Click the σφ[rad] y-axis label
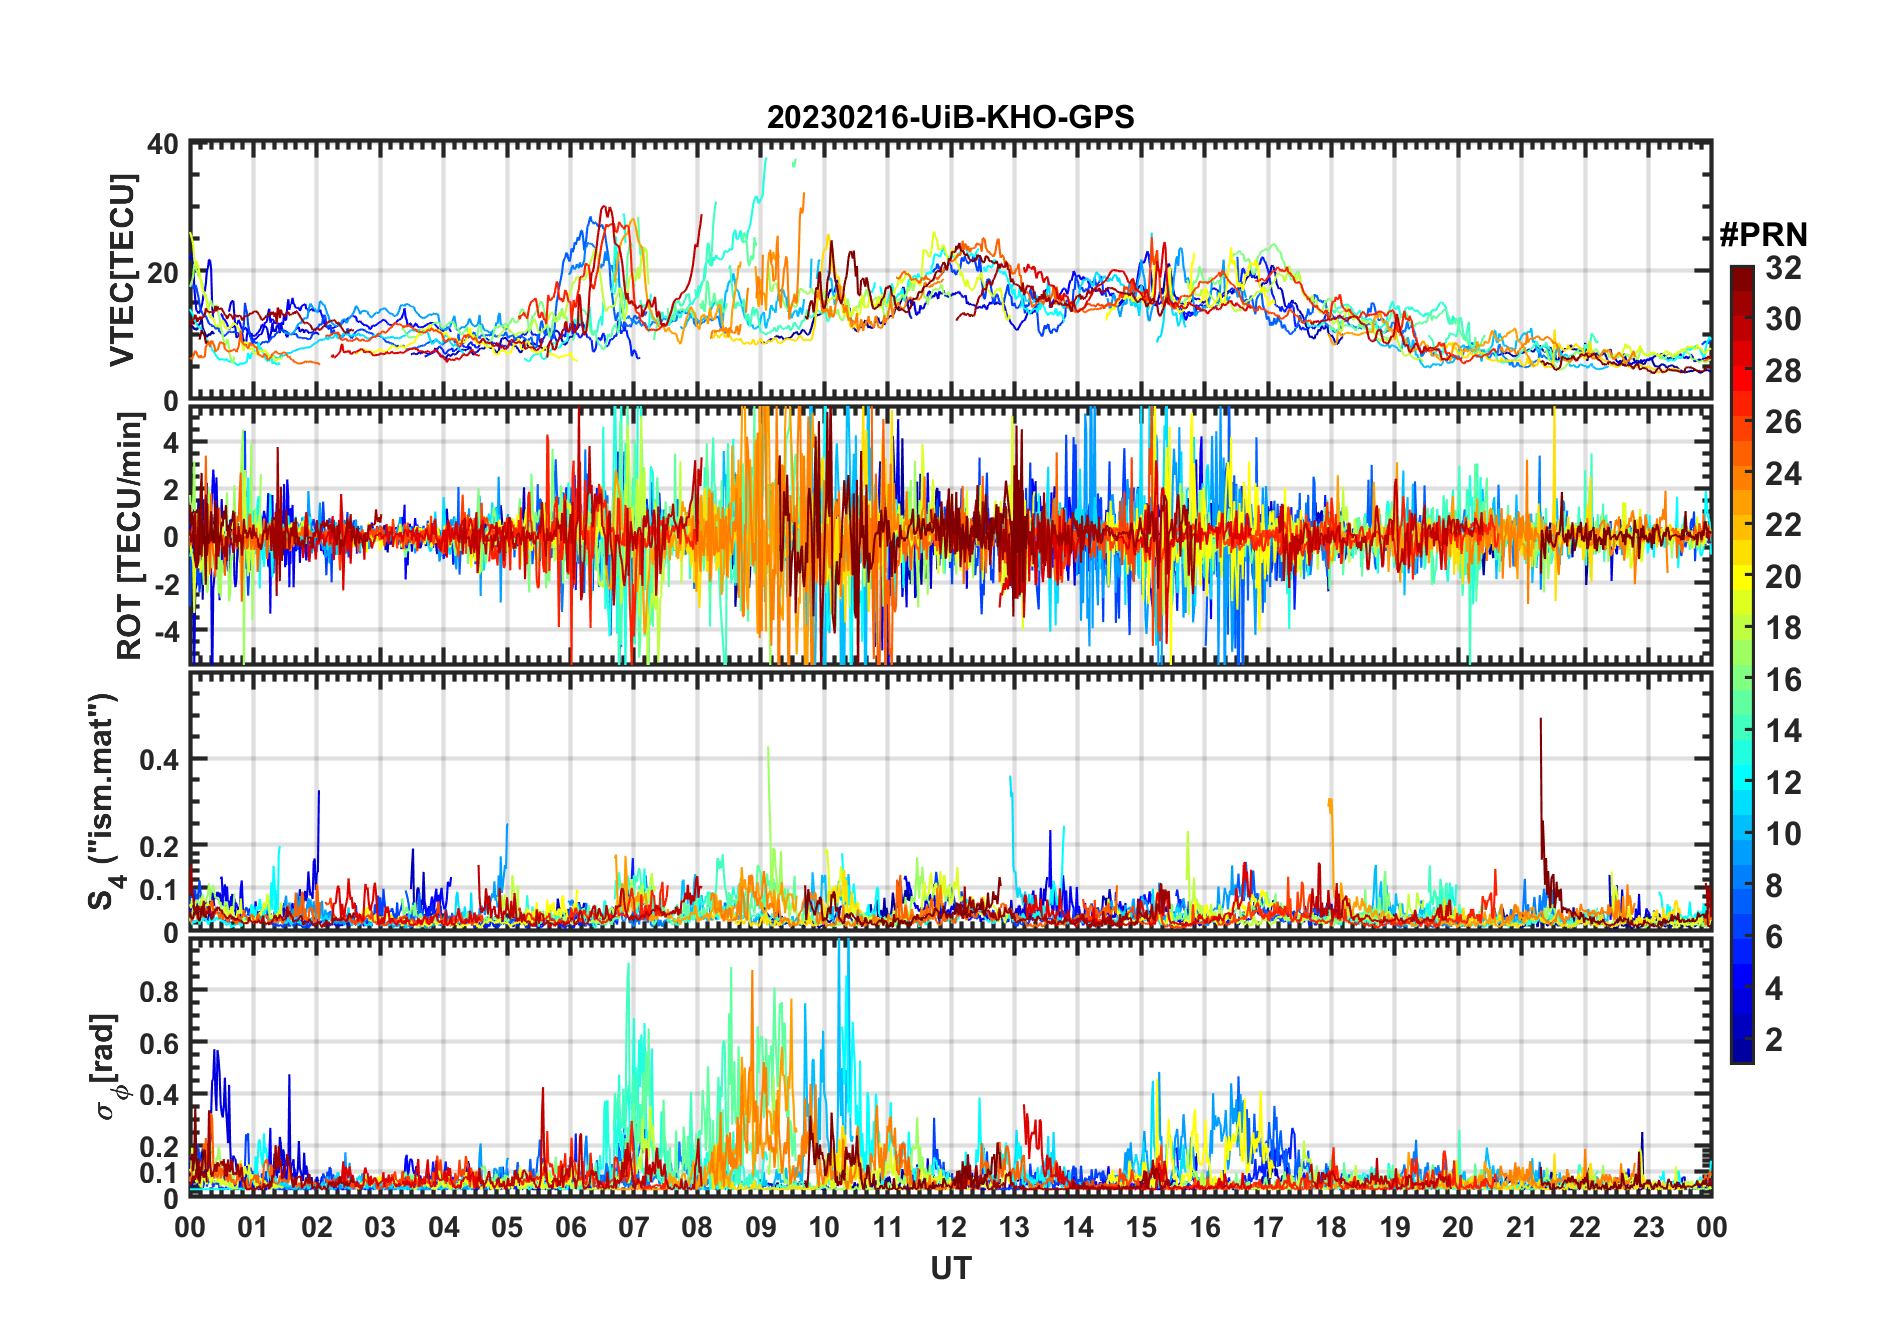The height and width of the screenshot is (1330, 1902). coord(108,1067)
